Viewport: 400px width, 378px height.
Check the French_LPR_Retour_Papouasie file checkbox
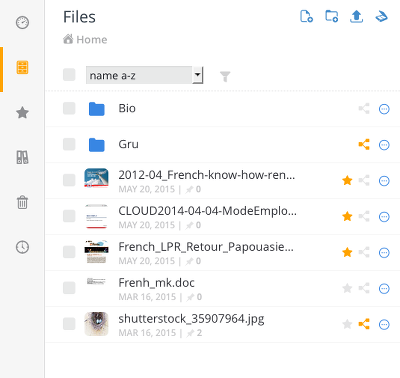[x=69, y=252]
